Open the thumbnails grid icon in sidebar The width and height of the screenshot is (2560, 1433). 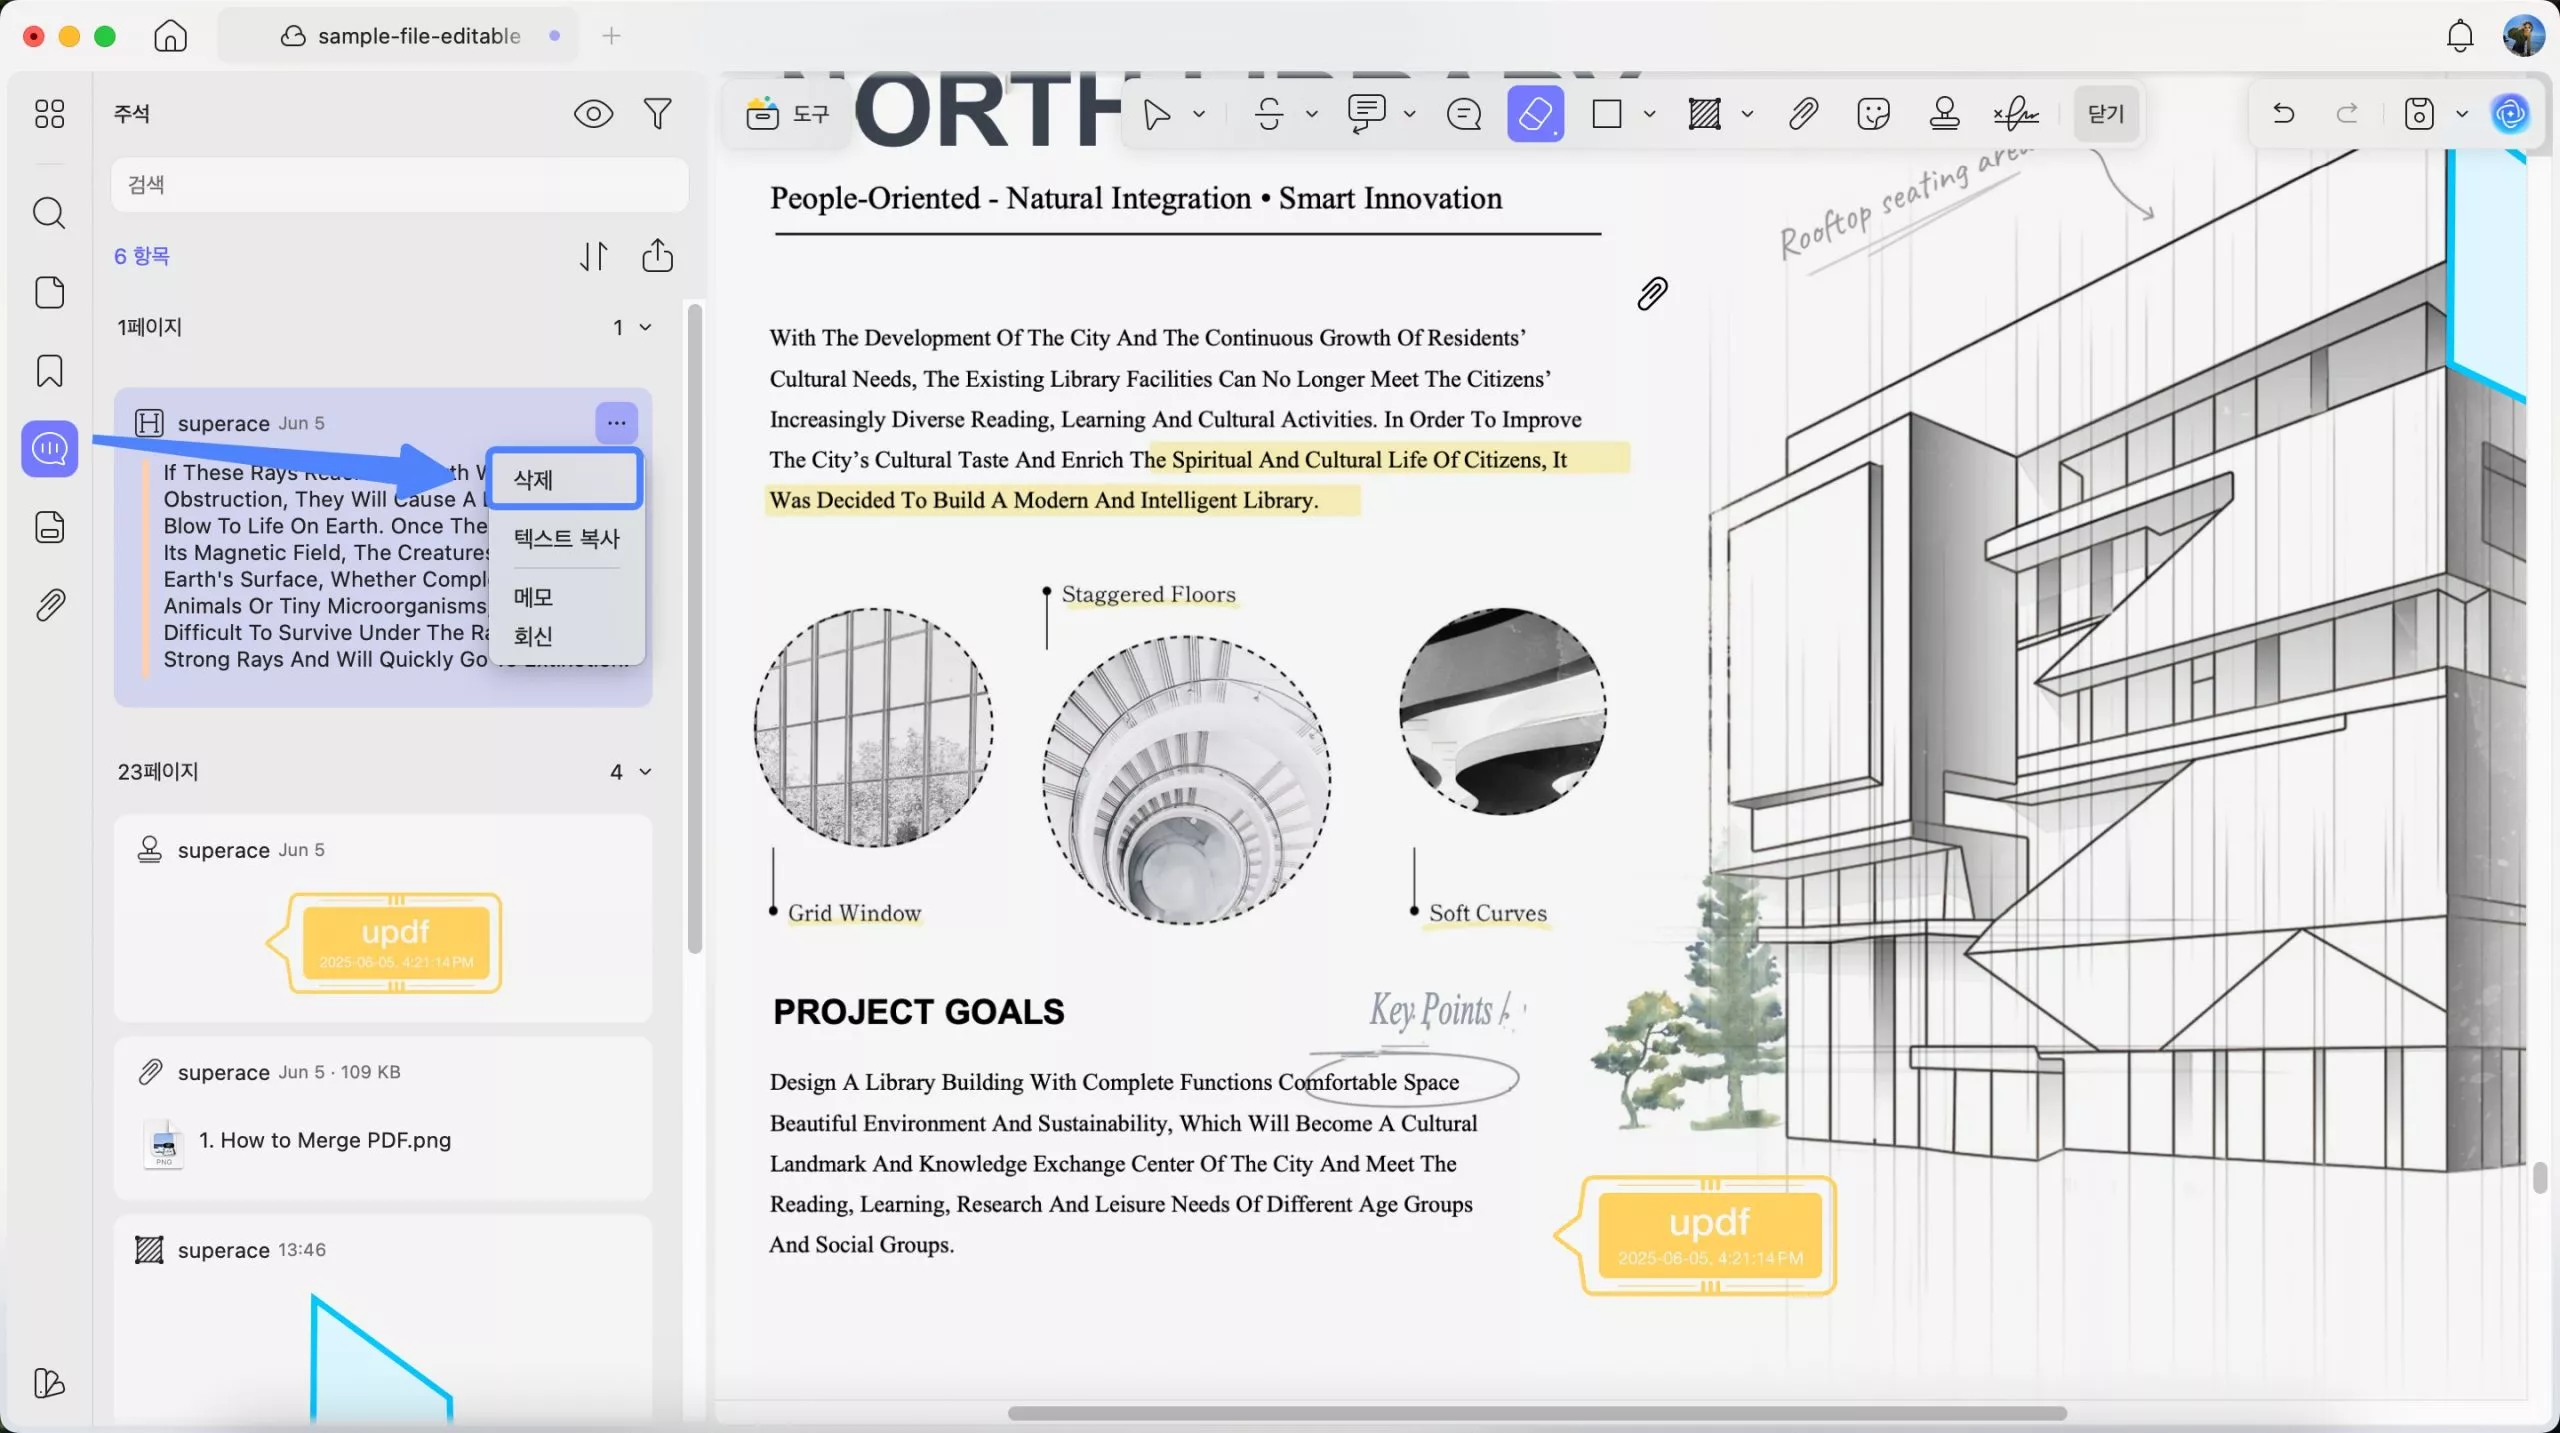[49, 113]
